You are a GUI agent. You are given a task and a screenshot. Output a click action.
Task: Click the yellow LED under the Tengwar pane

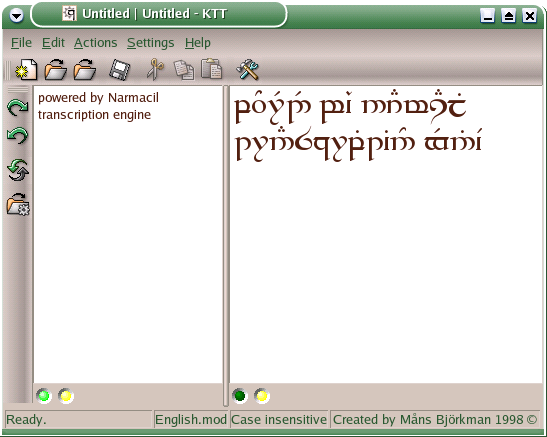pyautogui.click(x=262, y=396)
